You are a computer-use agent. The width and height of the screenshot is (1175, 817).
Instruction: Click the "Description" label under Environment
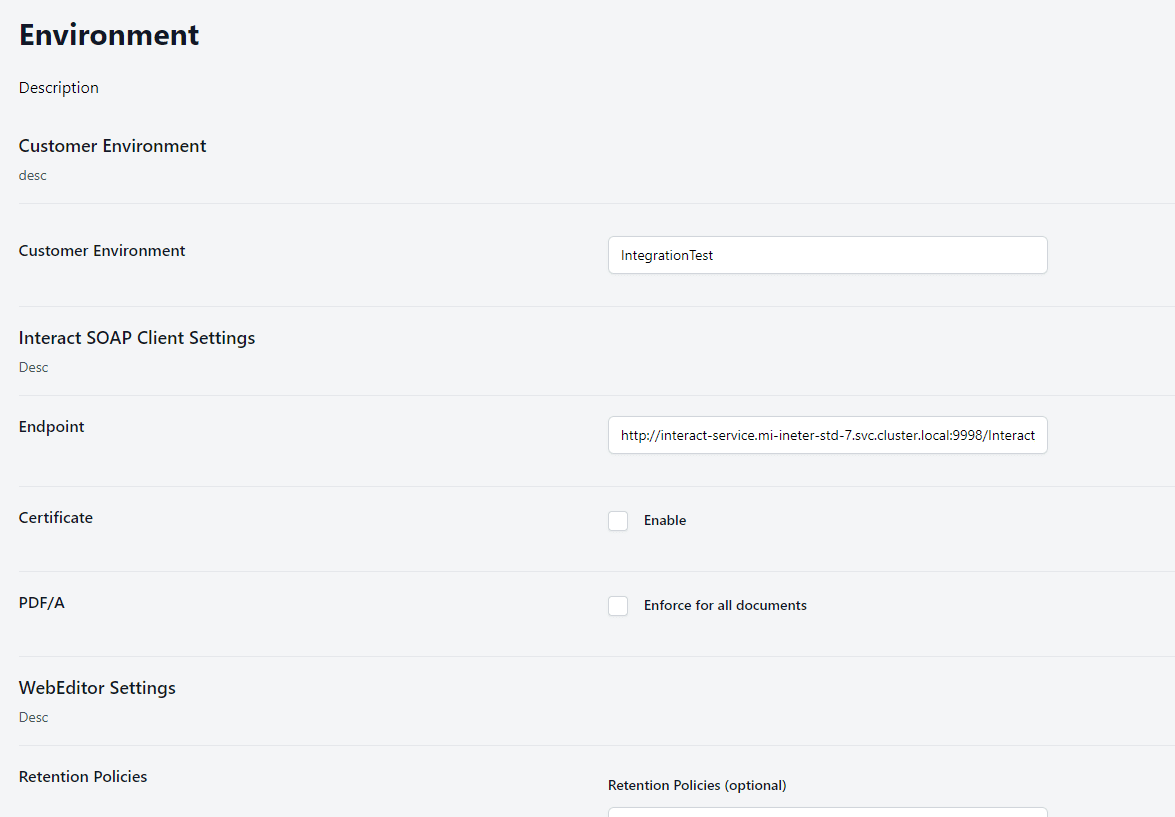(58, 88)
